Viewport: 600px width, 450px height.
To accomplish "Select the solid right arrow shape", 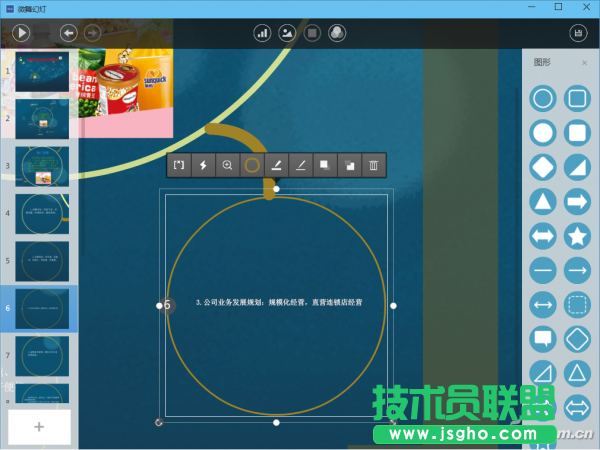I will click(x=577, y=202).
